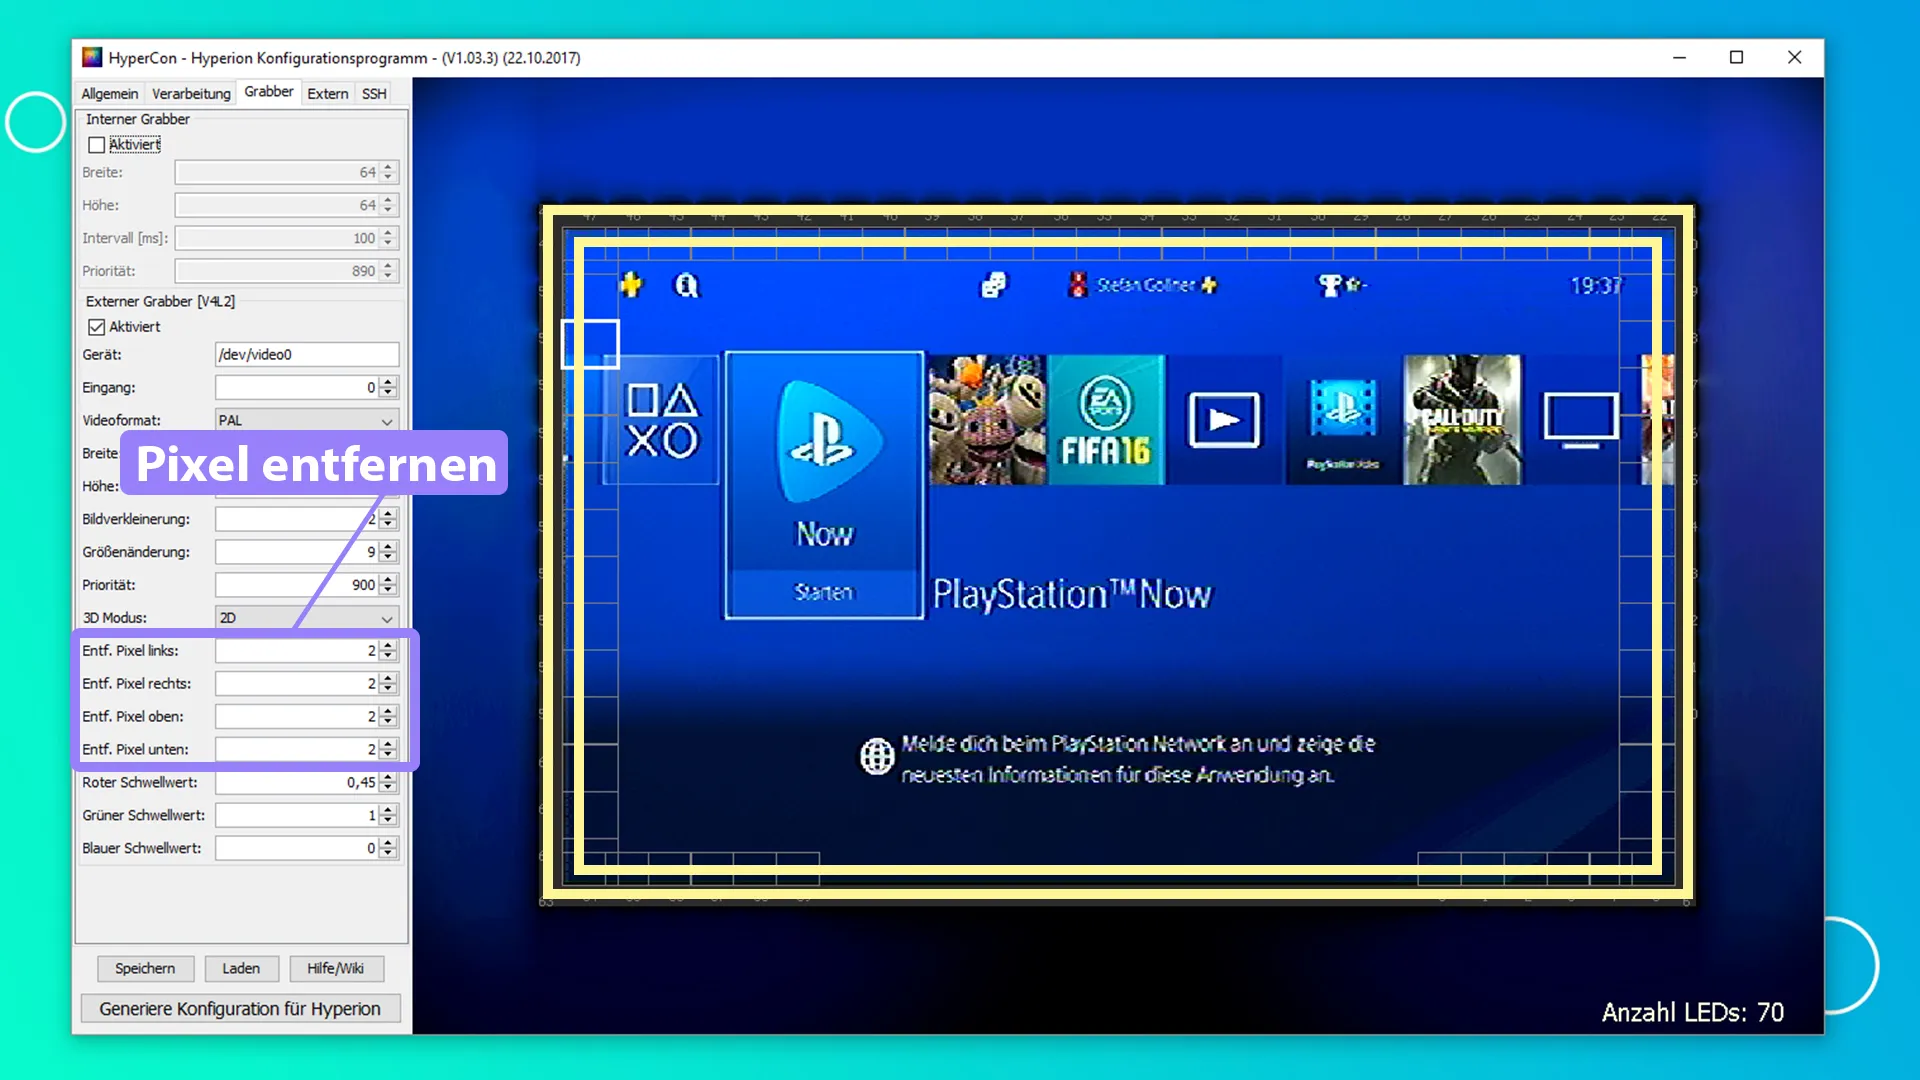Click the PlayStation Video tile in preview

[1343, 419]
